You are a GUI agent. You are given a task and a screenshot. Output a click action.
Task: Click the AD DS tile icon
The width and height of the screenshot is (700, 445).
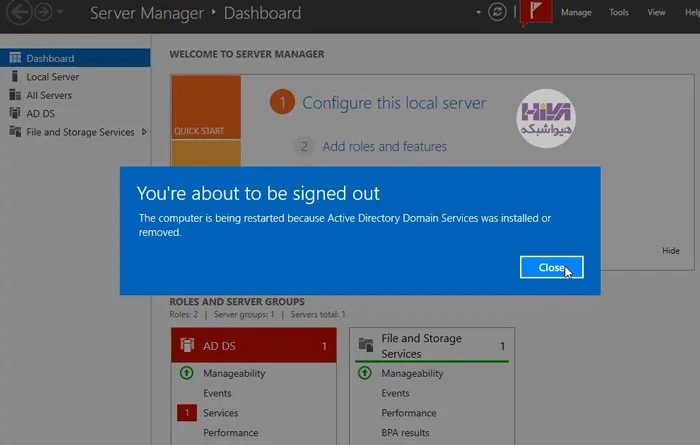(x=187, y=345)
